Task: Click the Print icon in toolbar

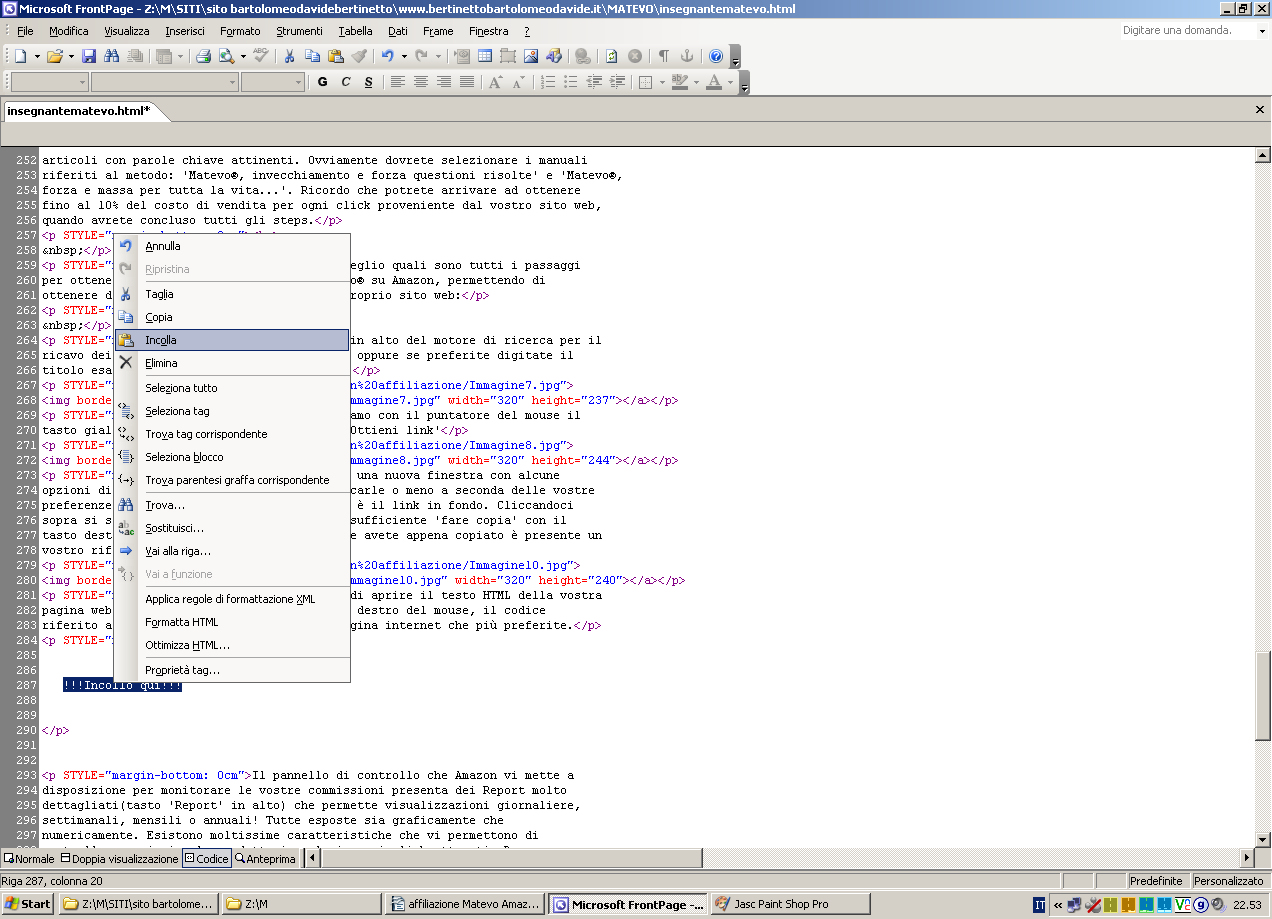Action: [203, 56]
